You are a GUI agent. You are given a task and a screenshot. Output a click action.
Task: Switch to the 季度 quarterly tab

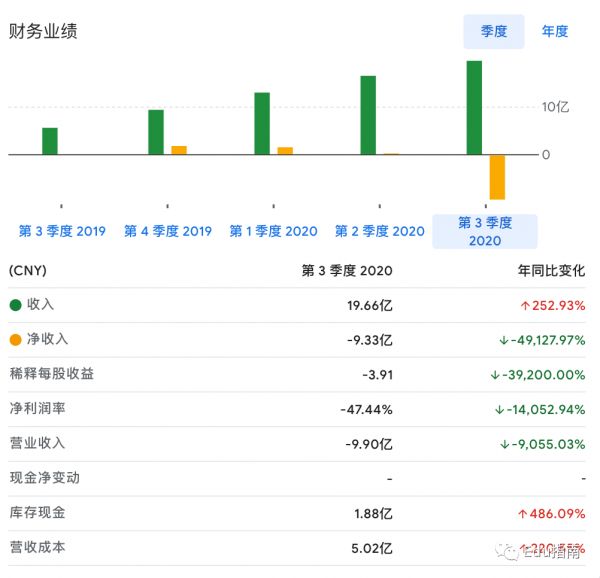(x=494, y=31)
